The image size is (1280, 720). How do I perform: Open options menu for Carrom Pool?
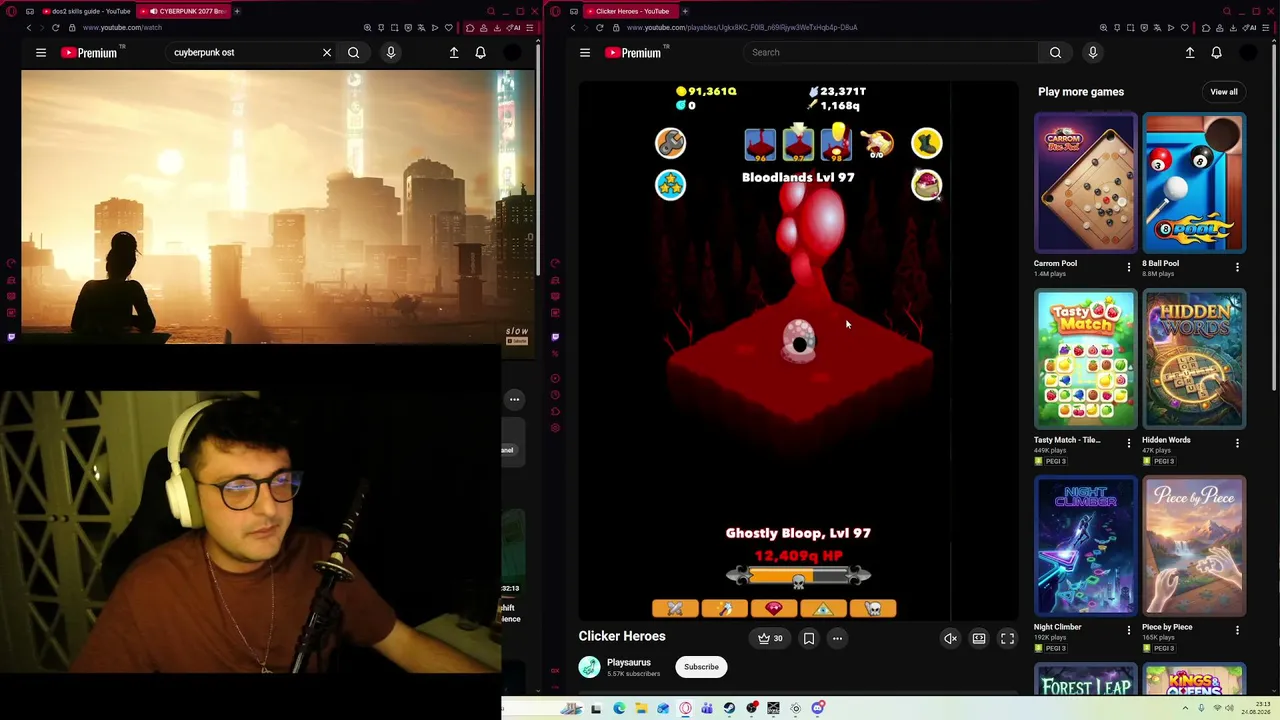(1129, 267)
